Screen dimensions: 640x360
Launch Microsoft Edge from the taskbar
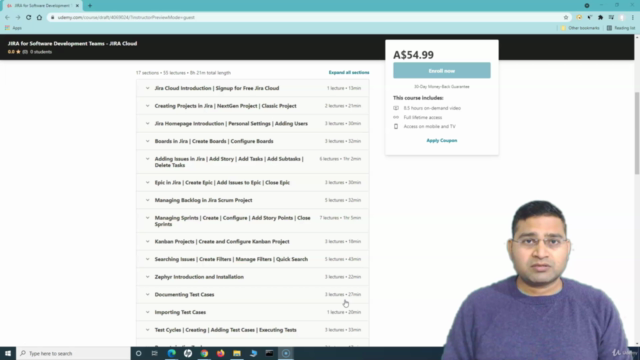coord(171,353)
